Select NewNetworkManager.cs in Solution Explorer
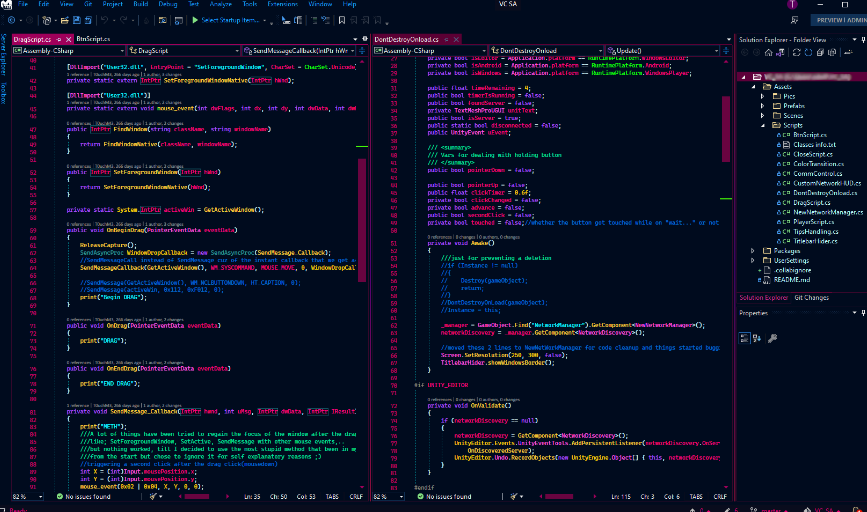867x512 pixels. click(x=828, y=212)
